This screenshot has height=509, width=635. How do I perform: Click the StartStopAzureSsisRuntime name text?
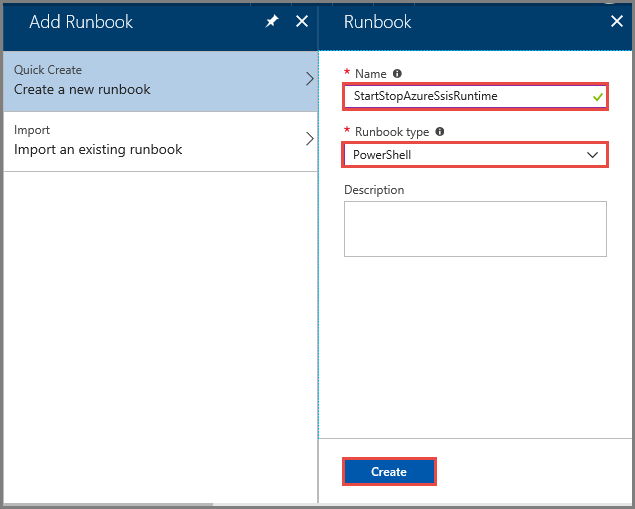425,97
